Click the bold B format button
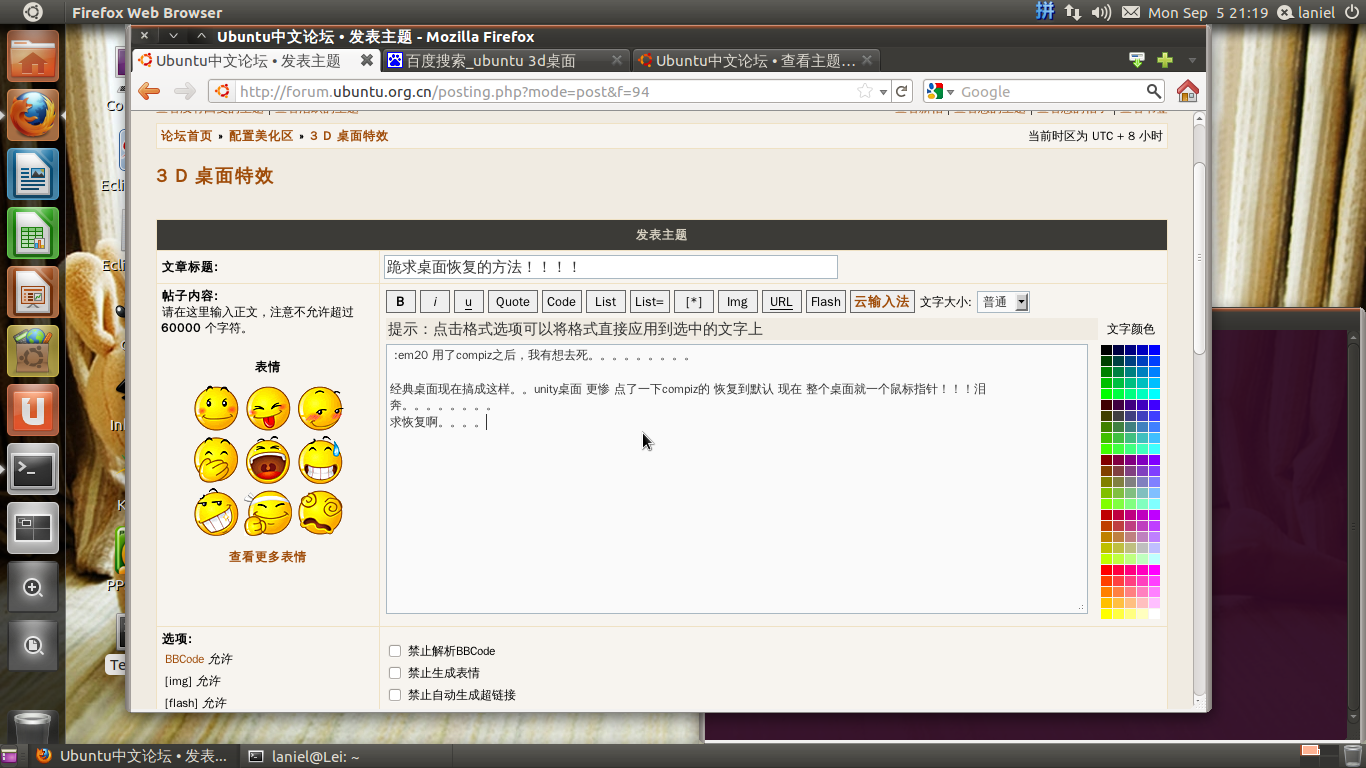This screenshot has height=768, width=1366. coord(400,302)
